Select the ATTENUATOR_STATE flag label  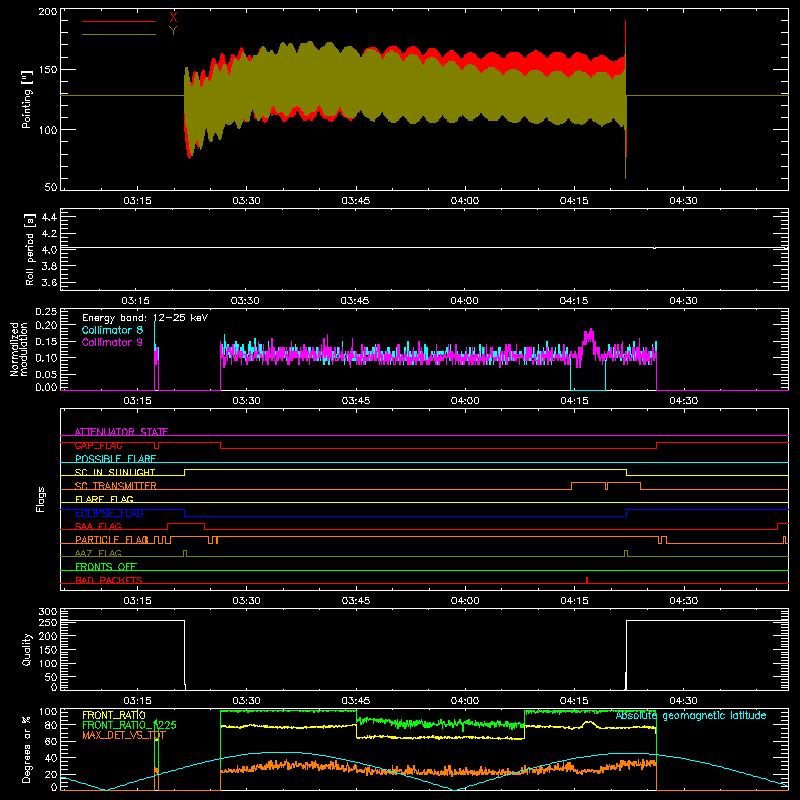pyautogui.click(x=121, y=432)
